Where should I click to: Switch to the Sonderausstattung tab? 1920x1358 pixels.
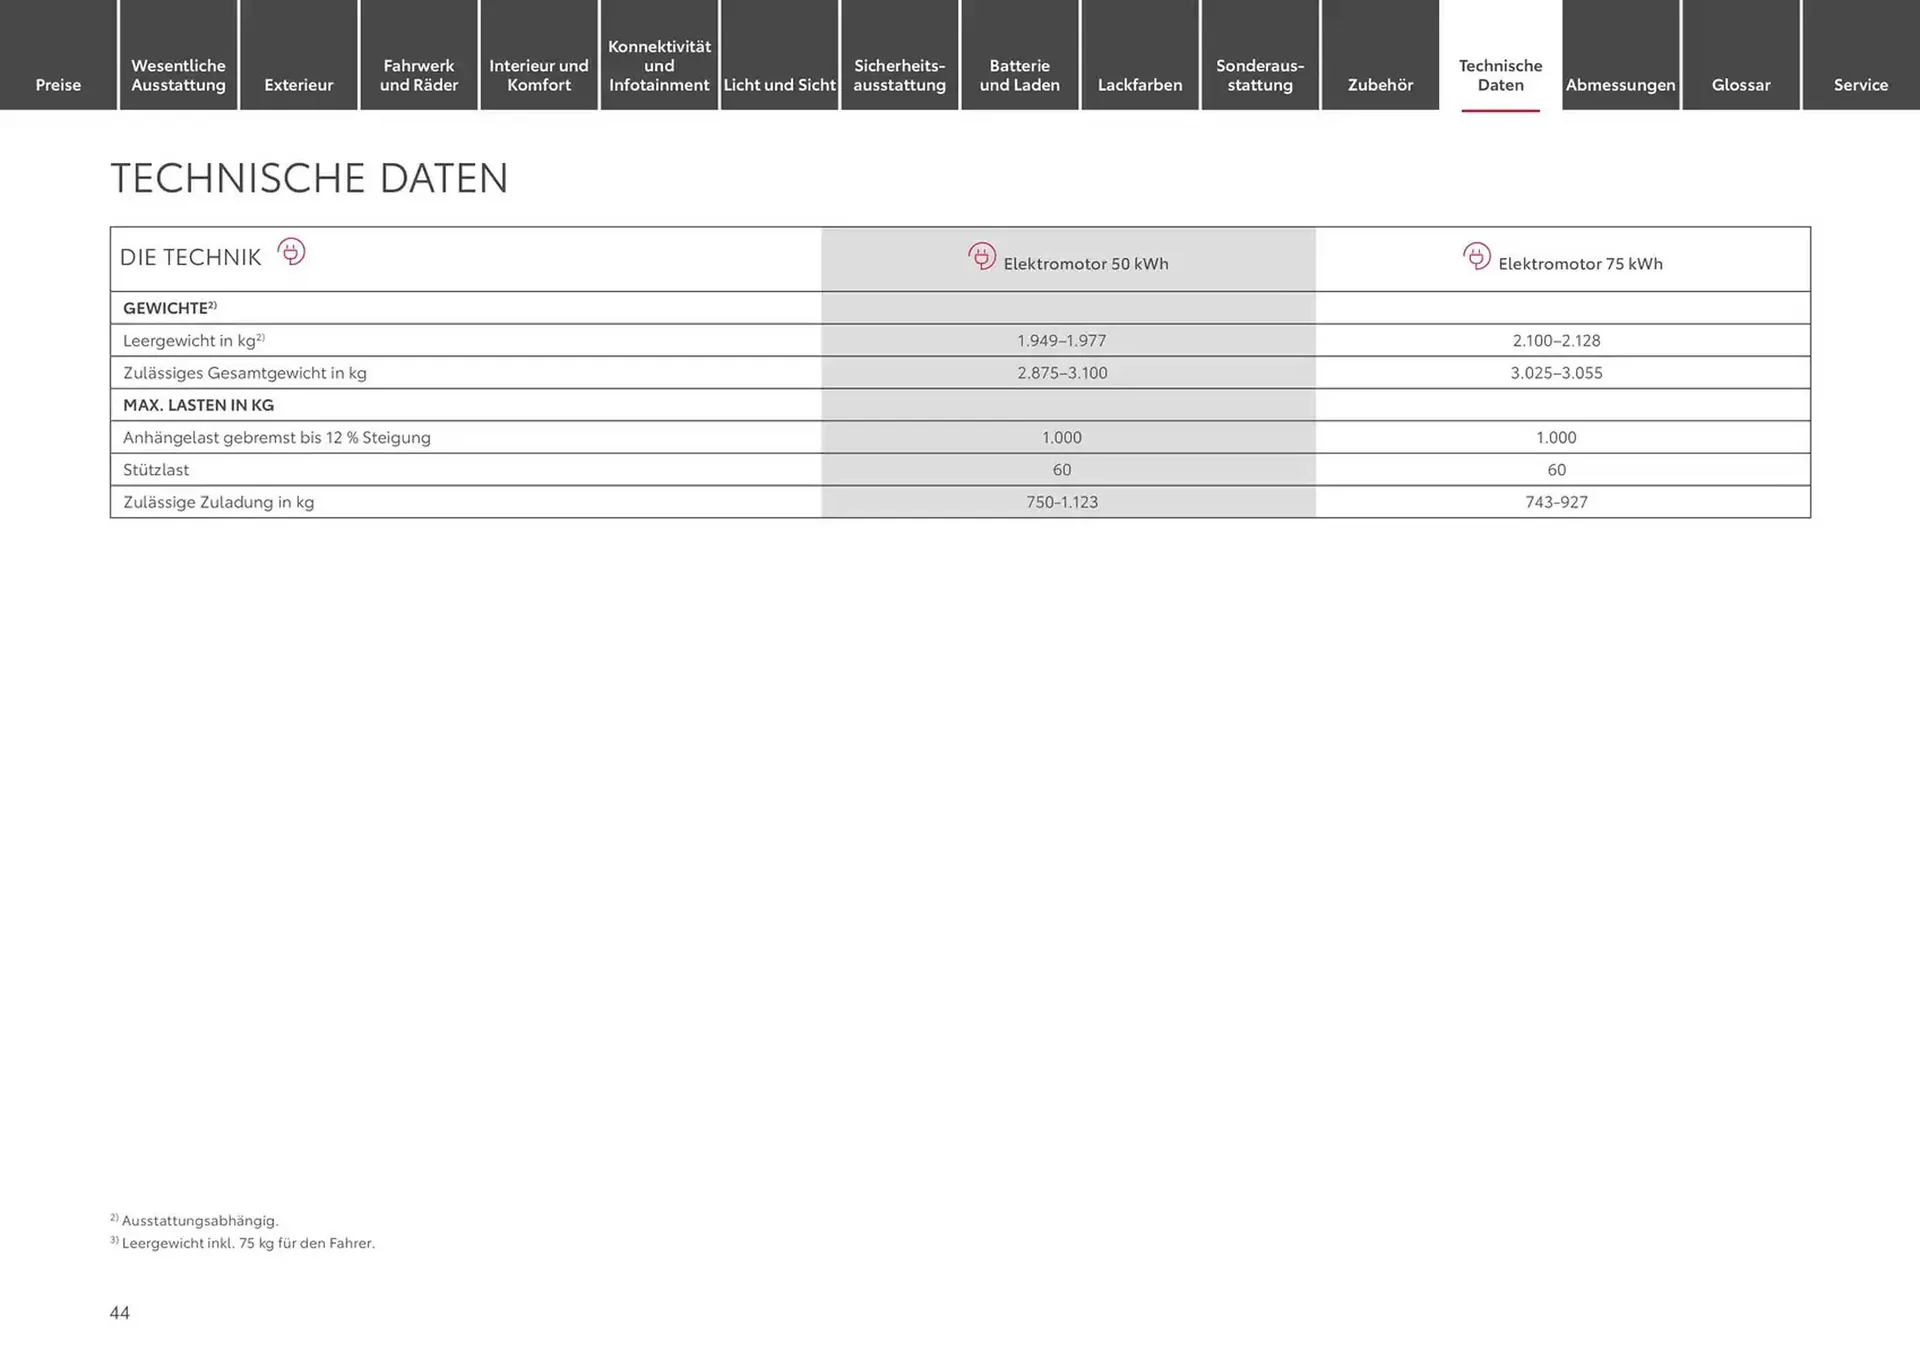click(x=1260, y=75)
